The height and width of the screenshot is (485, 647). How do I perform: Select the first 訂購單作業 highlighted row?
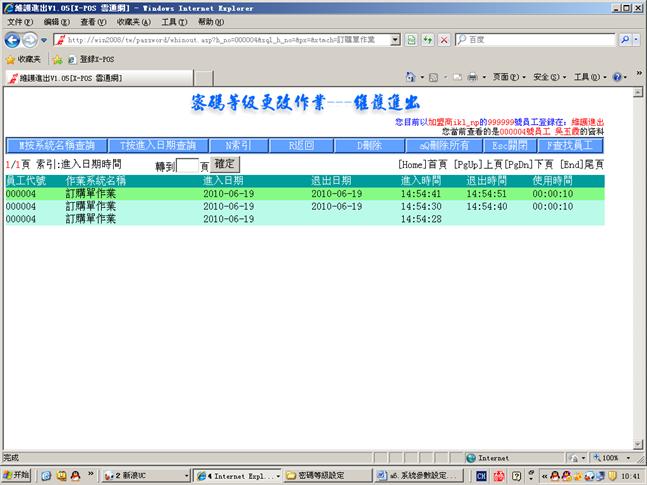[x=90, y=193]
